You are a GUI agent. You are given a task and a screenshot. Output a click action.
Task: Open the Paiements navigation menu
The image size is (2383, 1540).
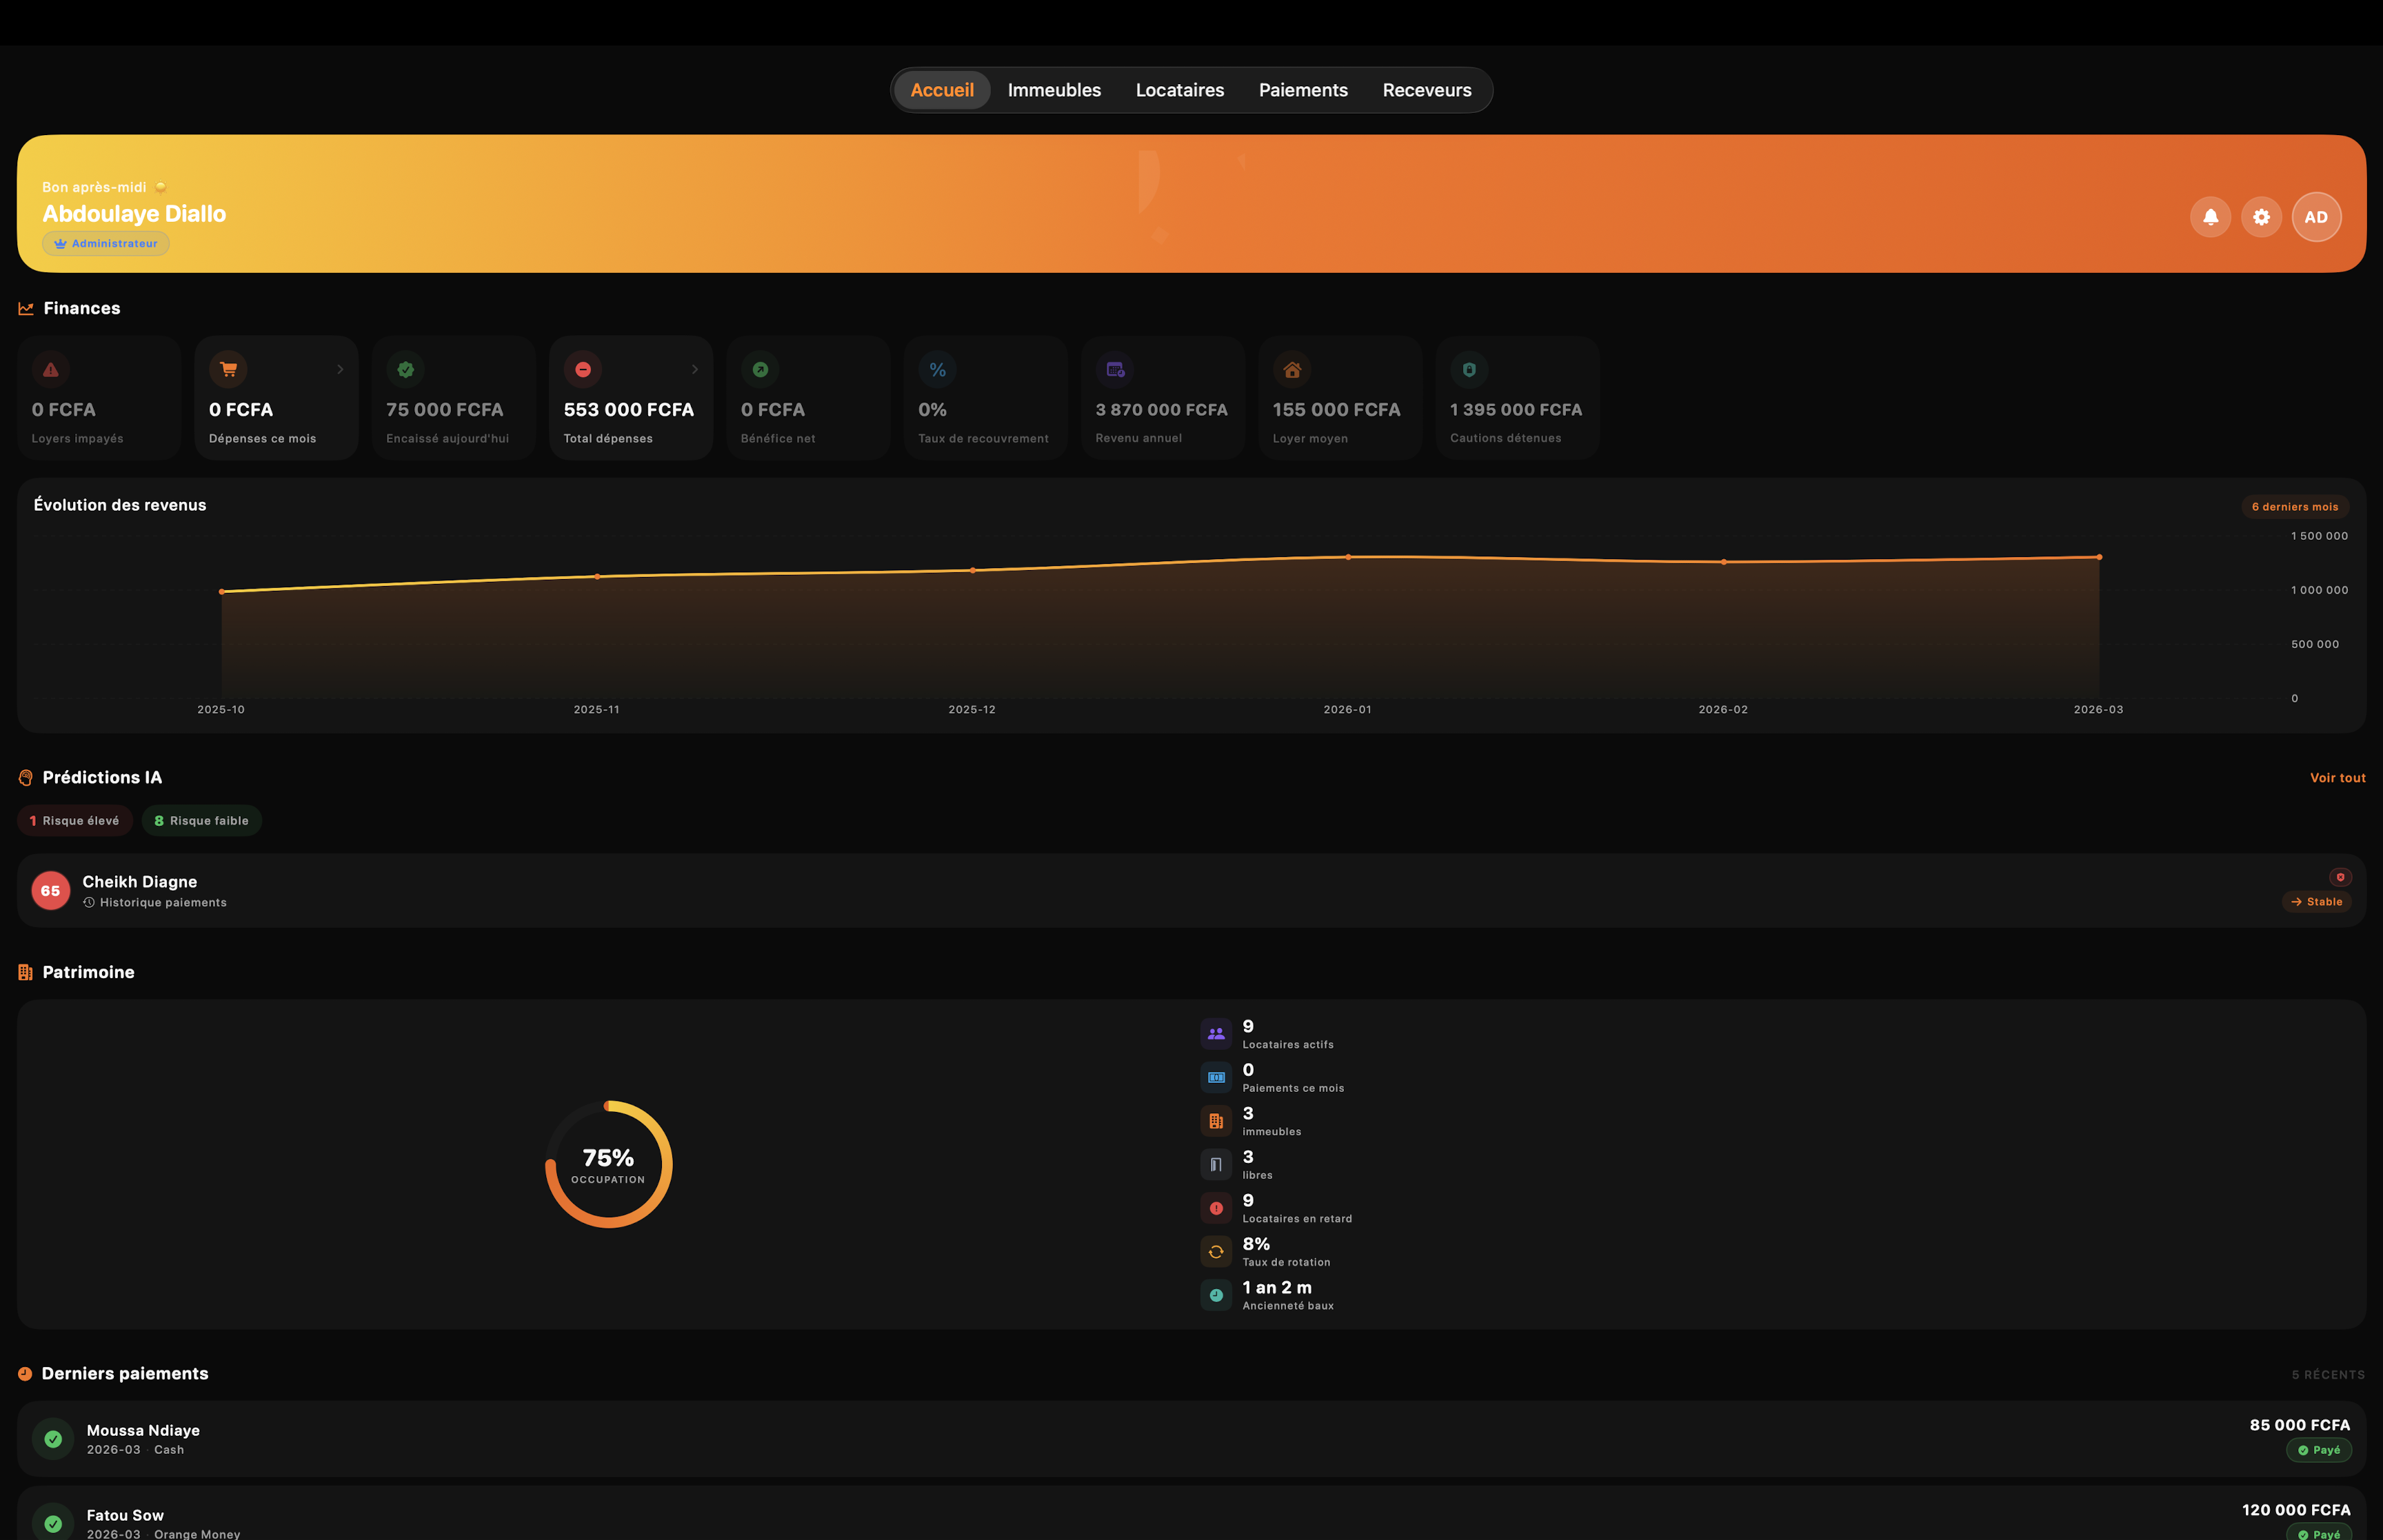coord(1302,89)
